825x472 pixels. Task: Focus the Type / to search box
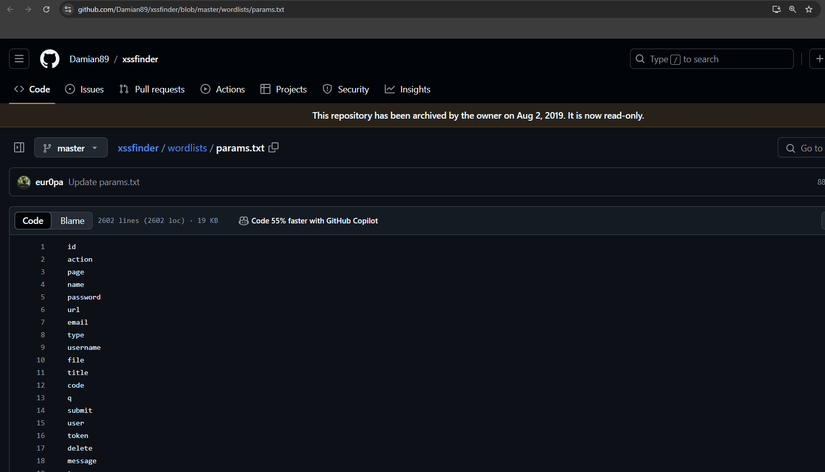click(x=711, y=59)
